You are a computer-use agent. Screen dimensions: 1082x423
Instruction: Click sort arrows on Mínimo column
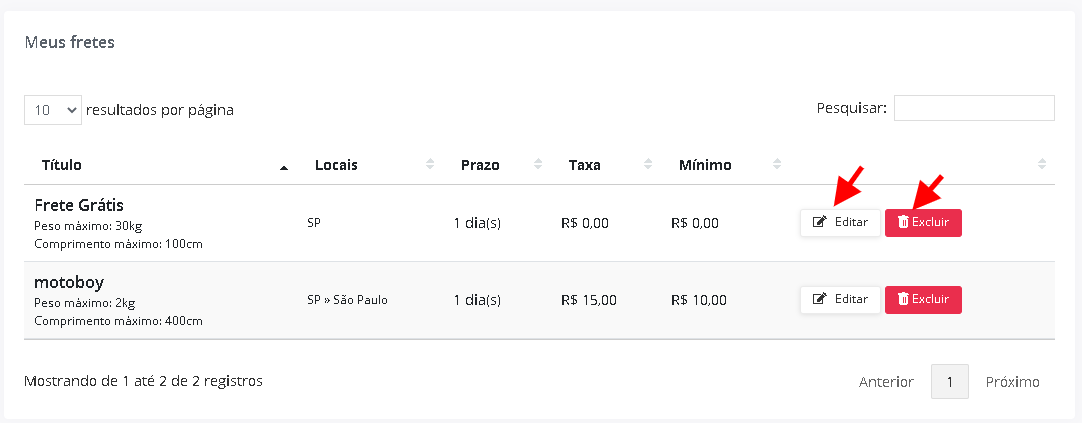[x=777, y=164]
